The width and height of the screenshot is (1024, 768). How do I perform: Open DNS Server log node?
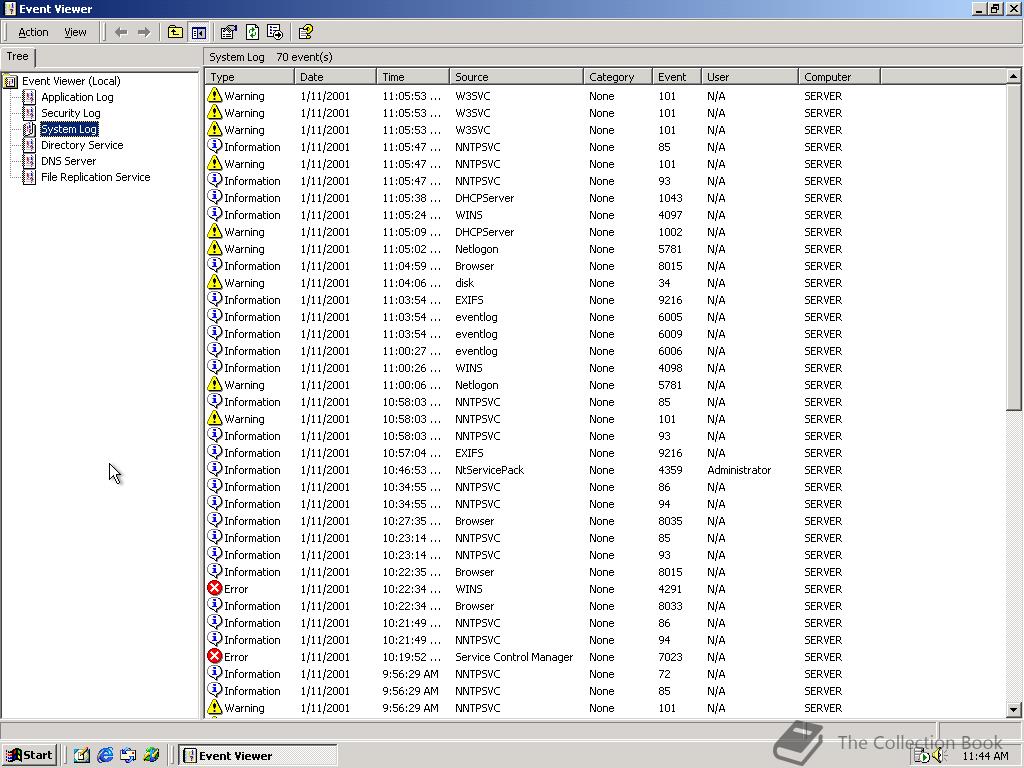coord(69,161)
